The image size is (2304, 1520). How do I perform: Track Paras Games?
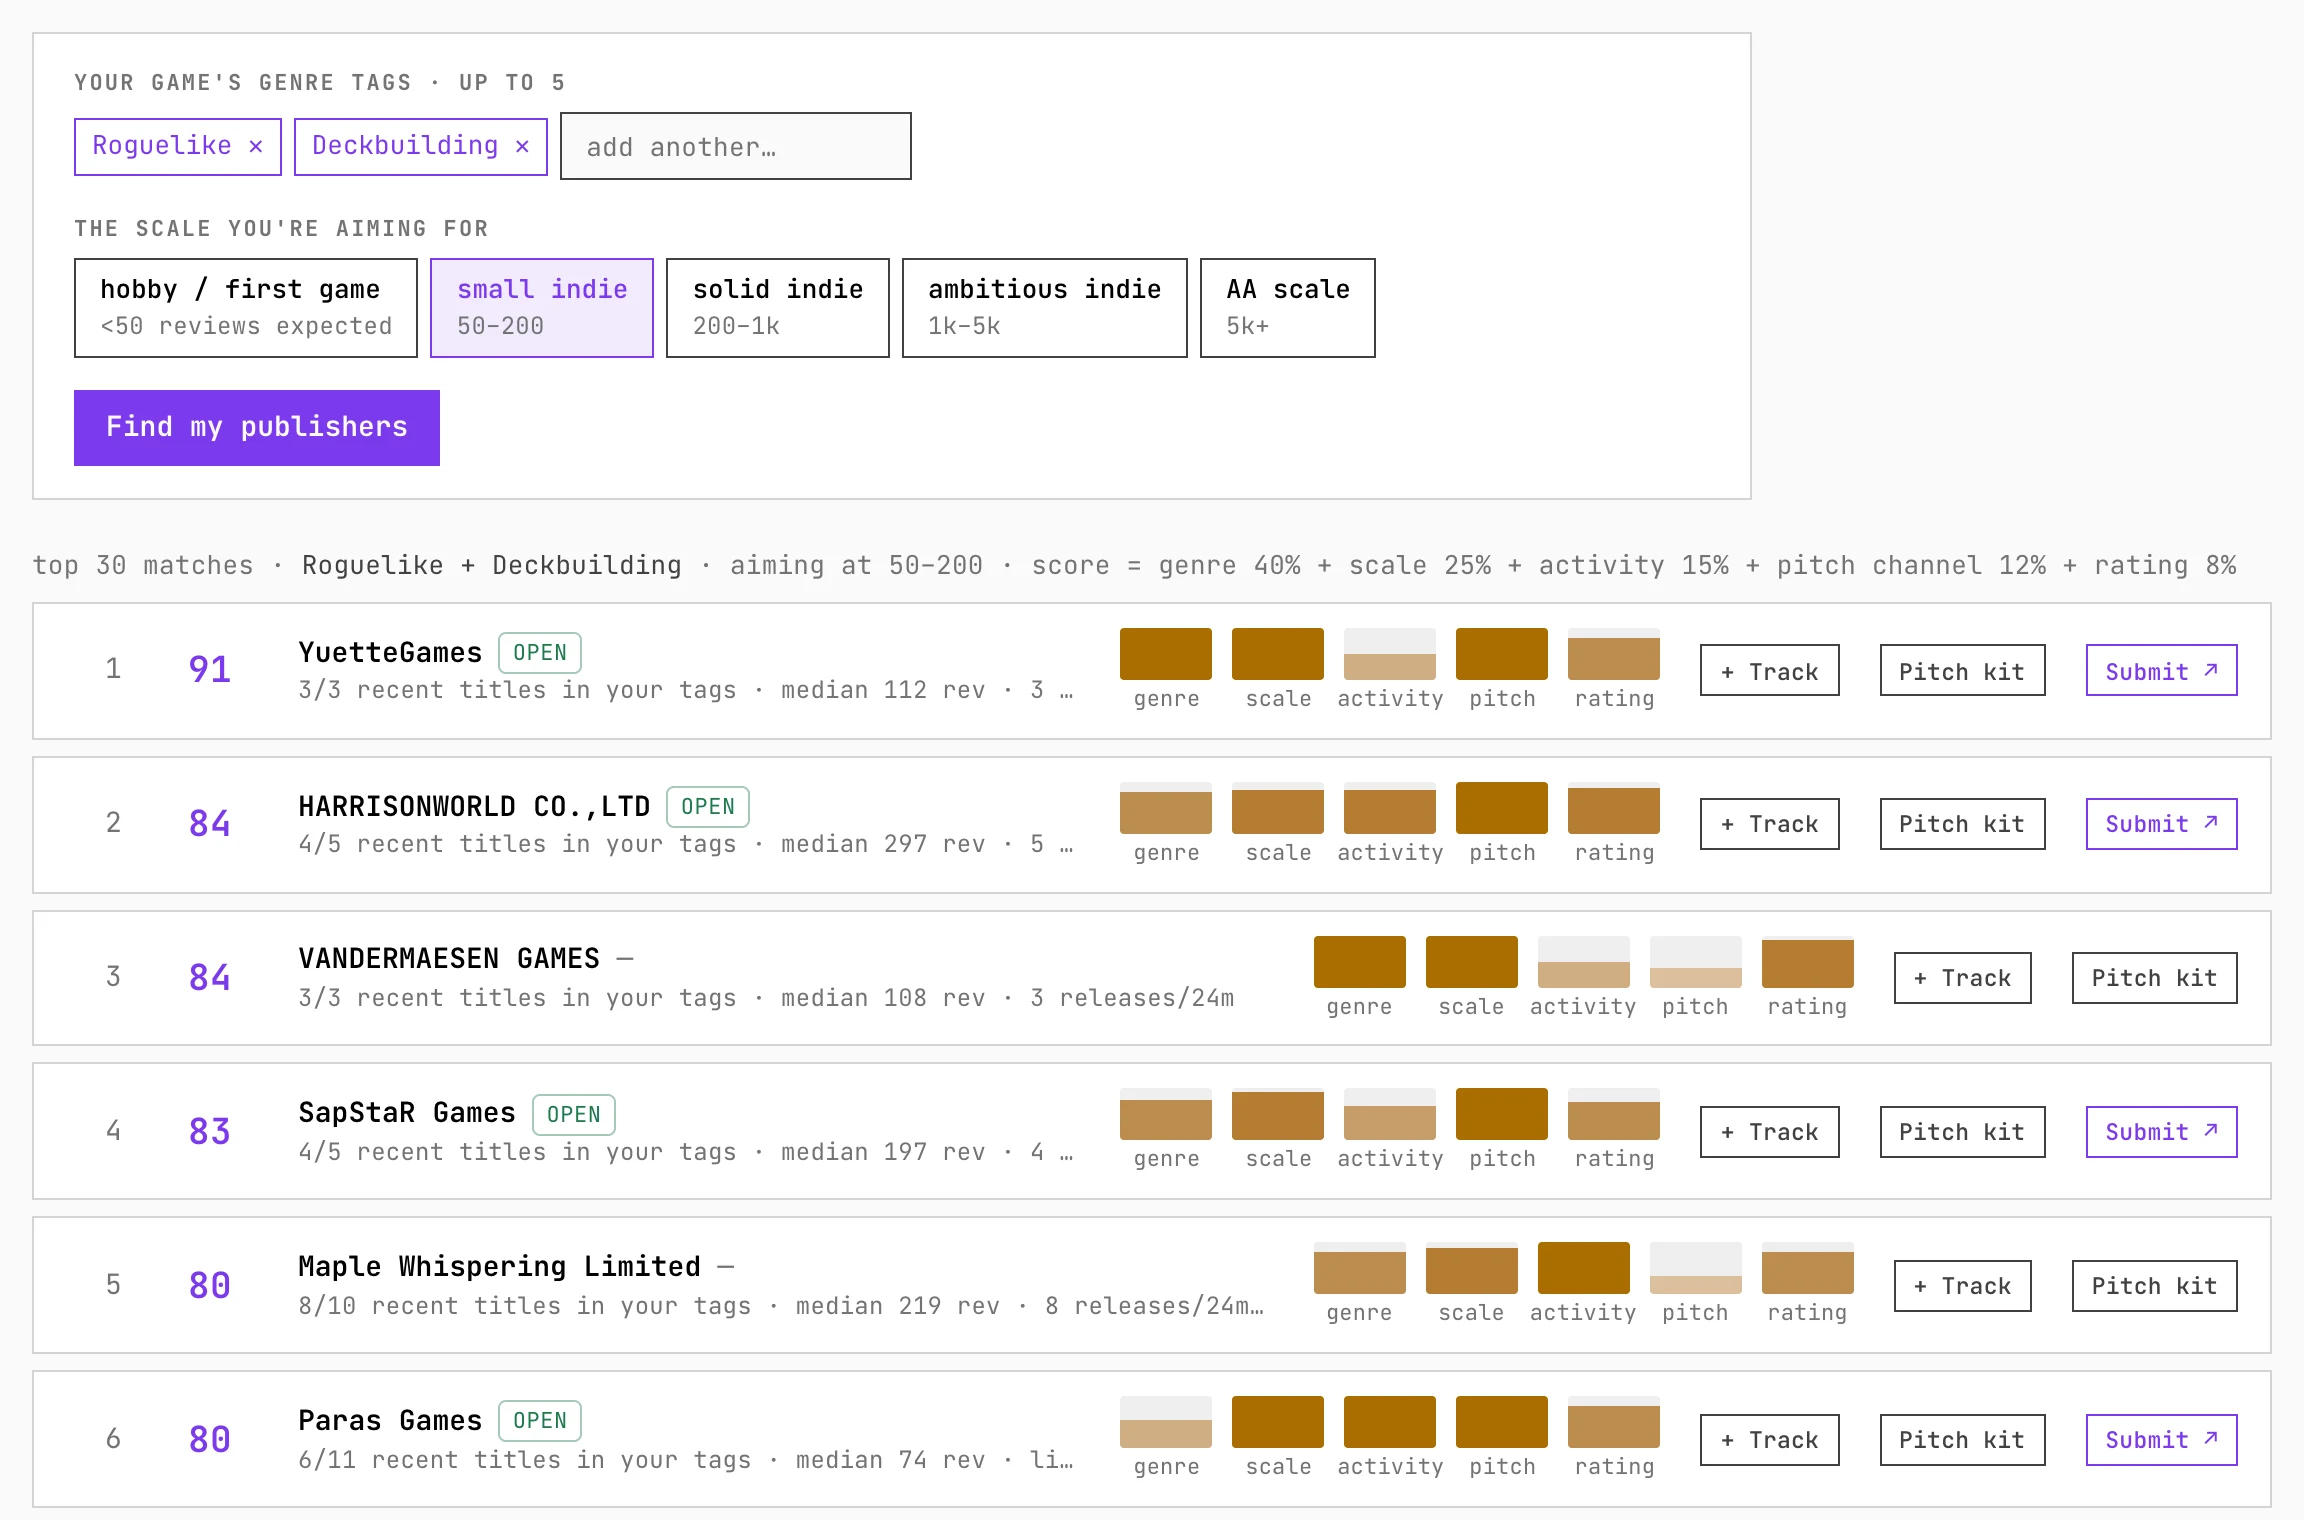pyautogui.click(x=1770, y=1440)
